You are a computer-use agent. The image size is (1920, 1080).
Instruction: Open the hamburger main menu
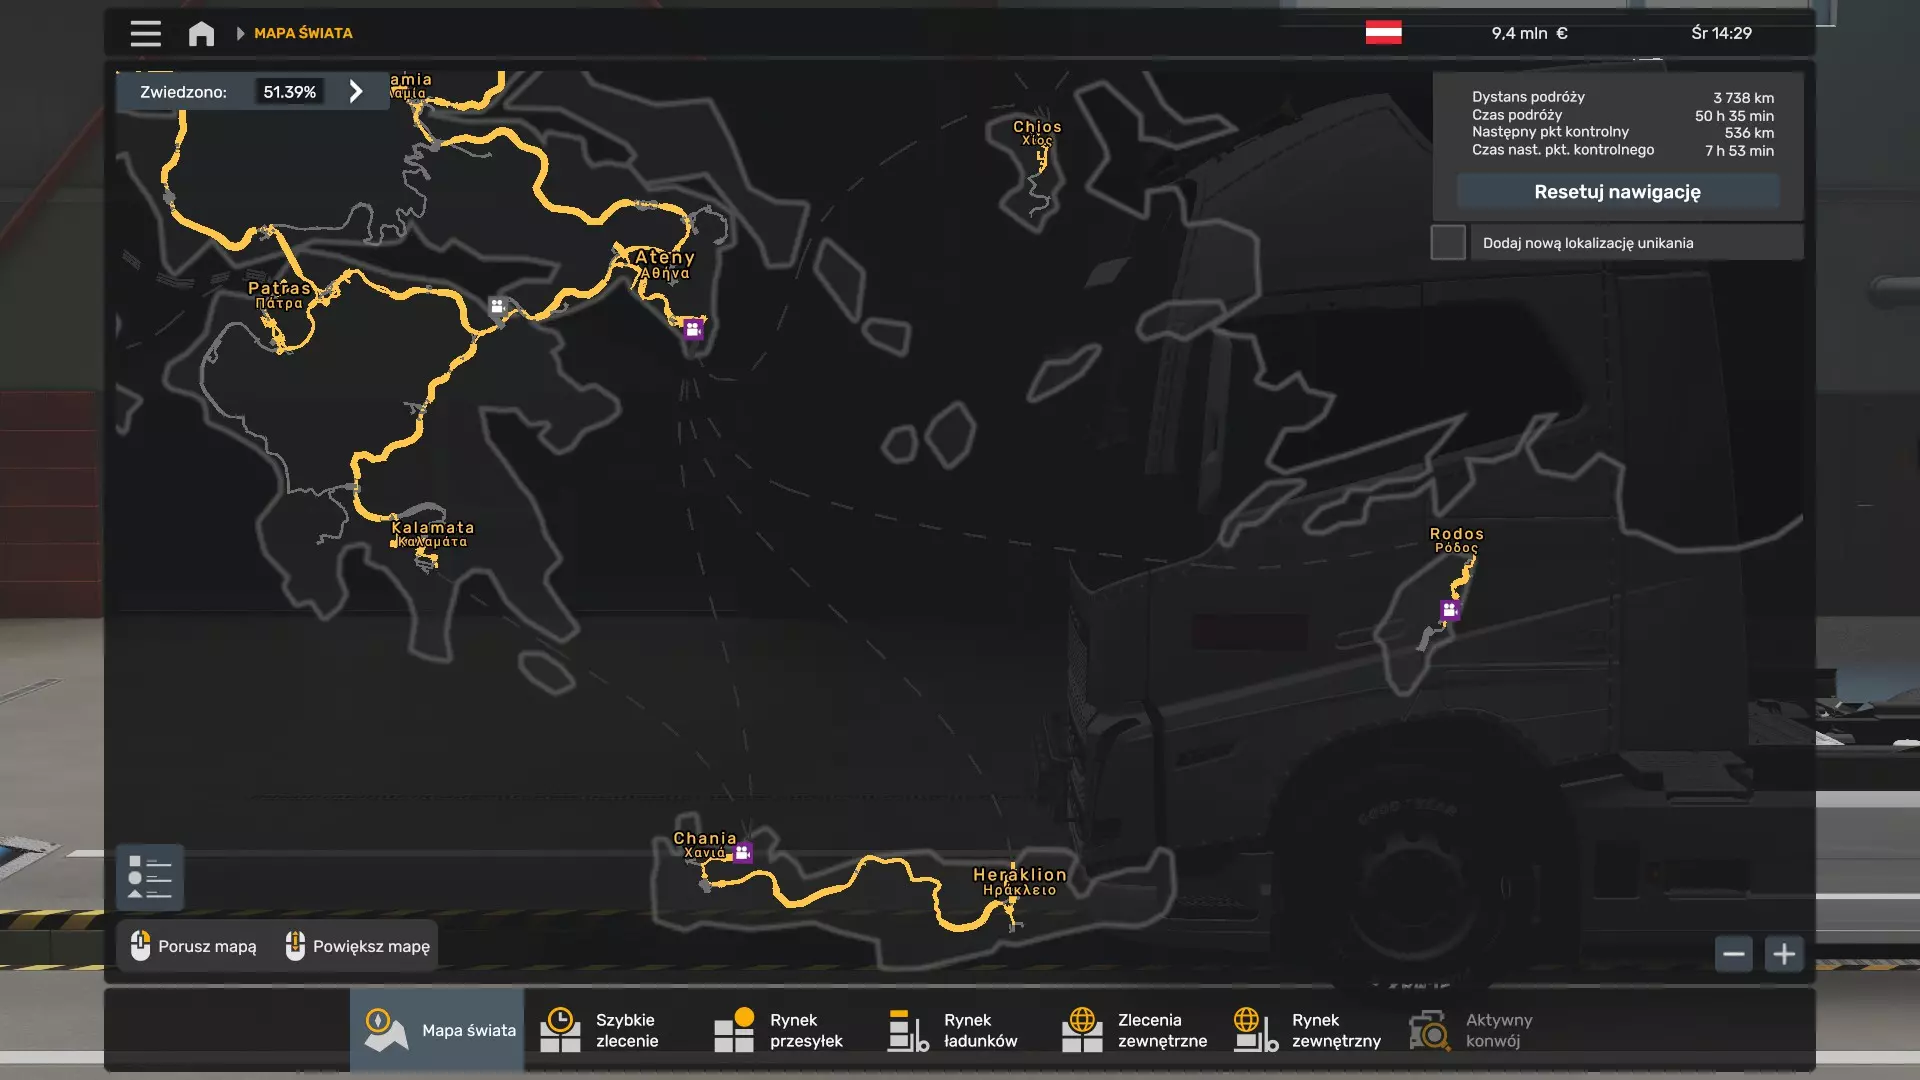(145, 33)
